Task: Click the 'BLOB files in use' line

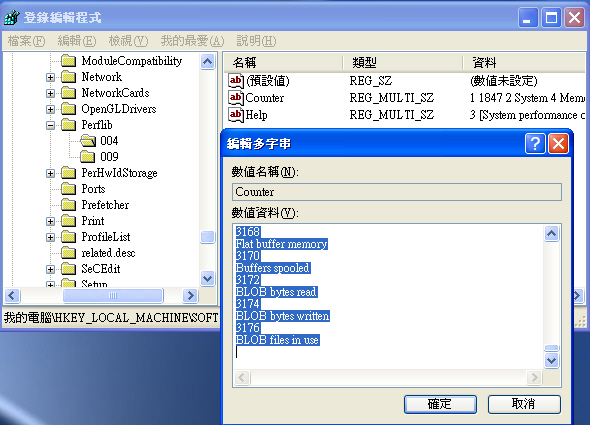Action: pyautogui.click(x=277, y=340)
